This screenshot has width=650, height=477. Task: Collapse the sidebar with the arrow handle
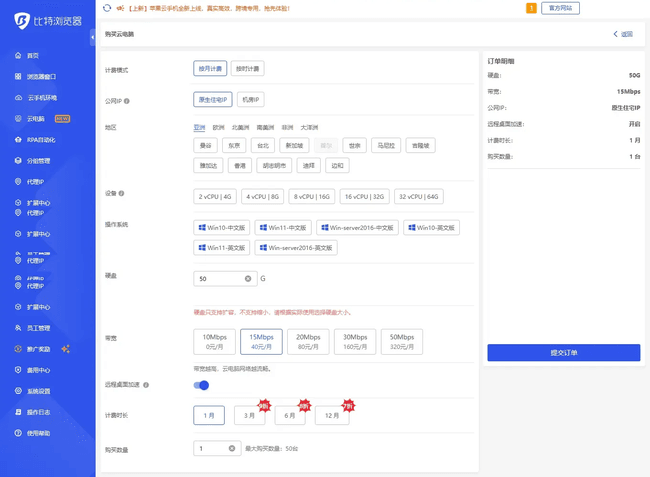click(92, 37)
